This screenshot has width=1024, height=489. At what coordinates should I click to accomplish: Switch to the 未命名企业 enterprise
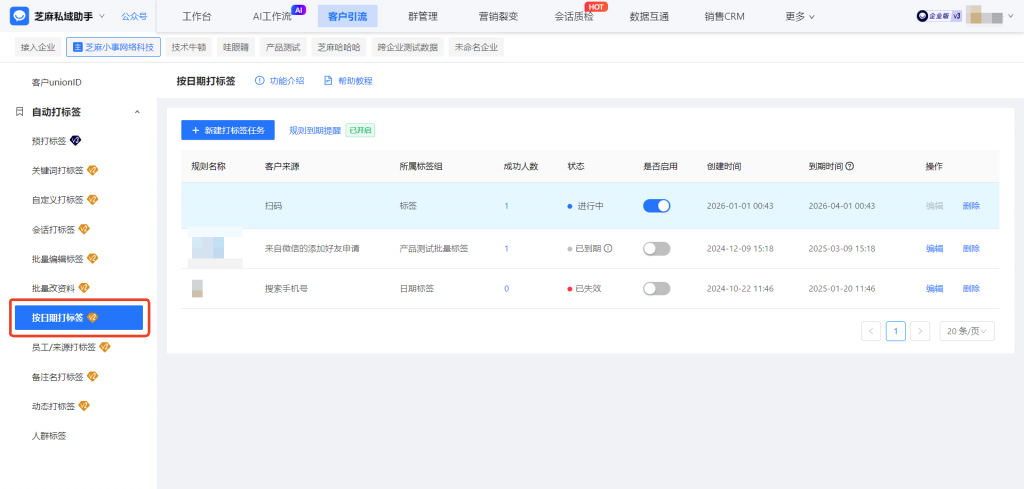[x=476, y=47]
